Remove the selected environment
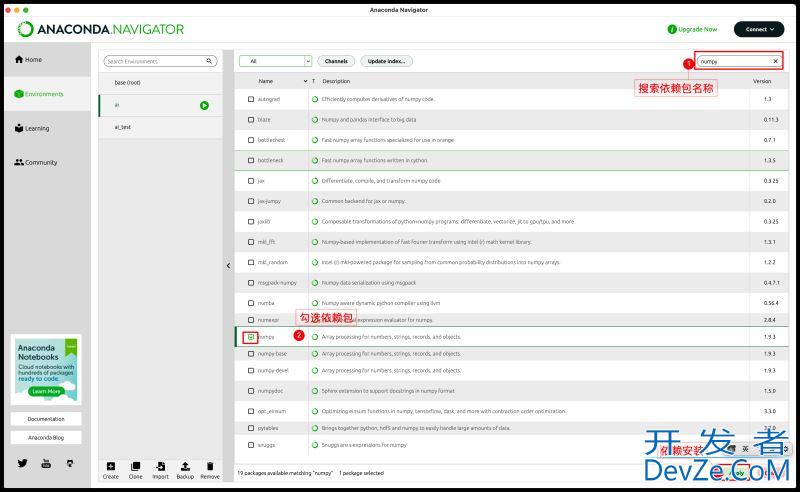Viewport: 800px width, 492px height. click(x=210, y=471)
